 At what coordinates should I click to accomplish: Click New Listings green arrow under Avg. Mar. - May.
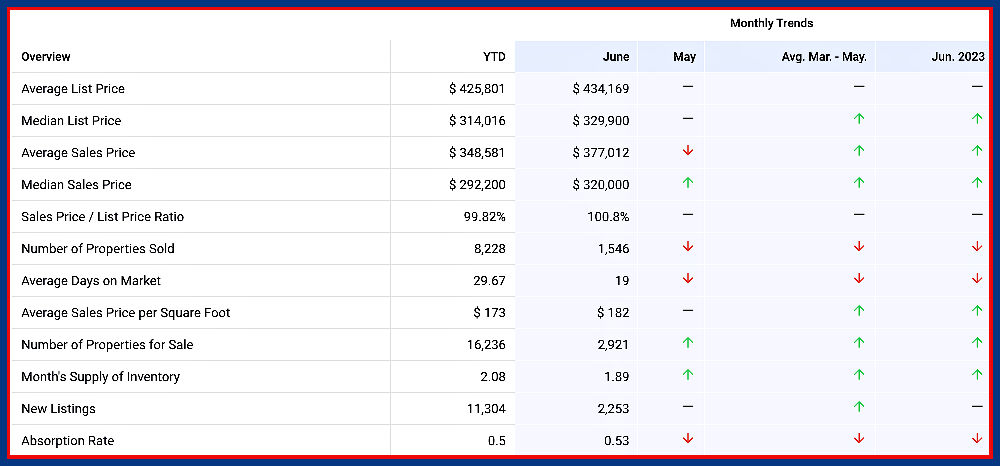pos(858,407)
